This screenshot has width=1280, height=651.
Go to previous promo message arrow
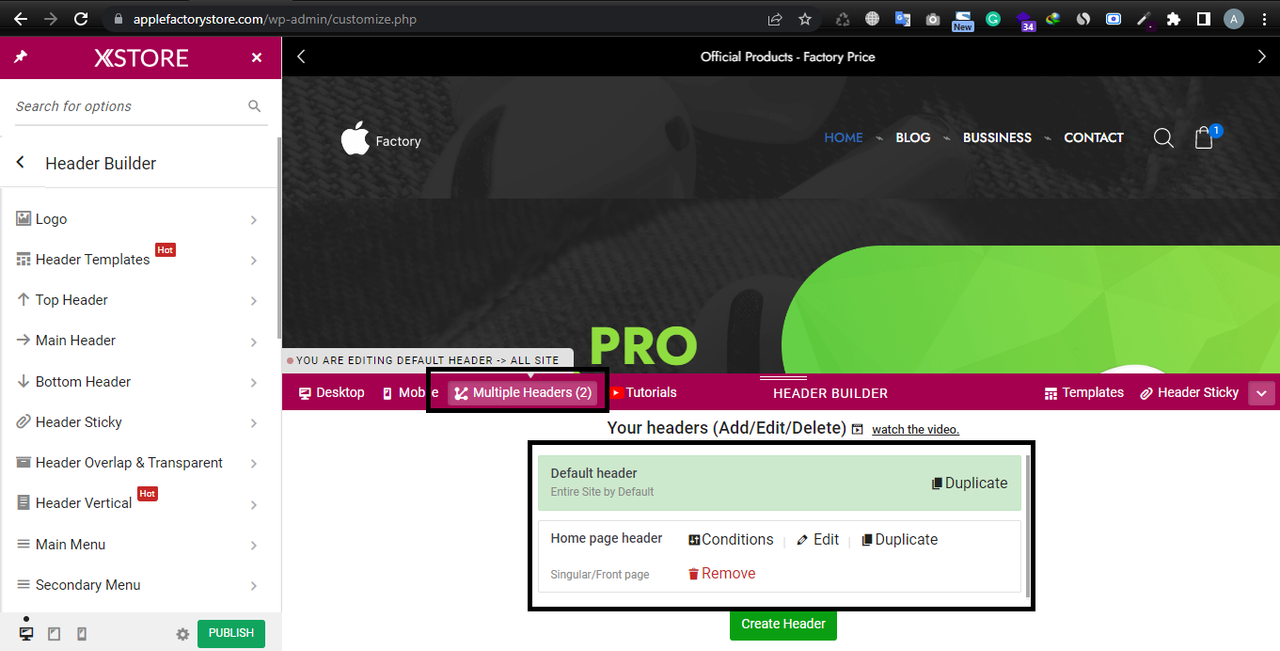pyautogui.click(x=301, y=57)
